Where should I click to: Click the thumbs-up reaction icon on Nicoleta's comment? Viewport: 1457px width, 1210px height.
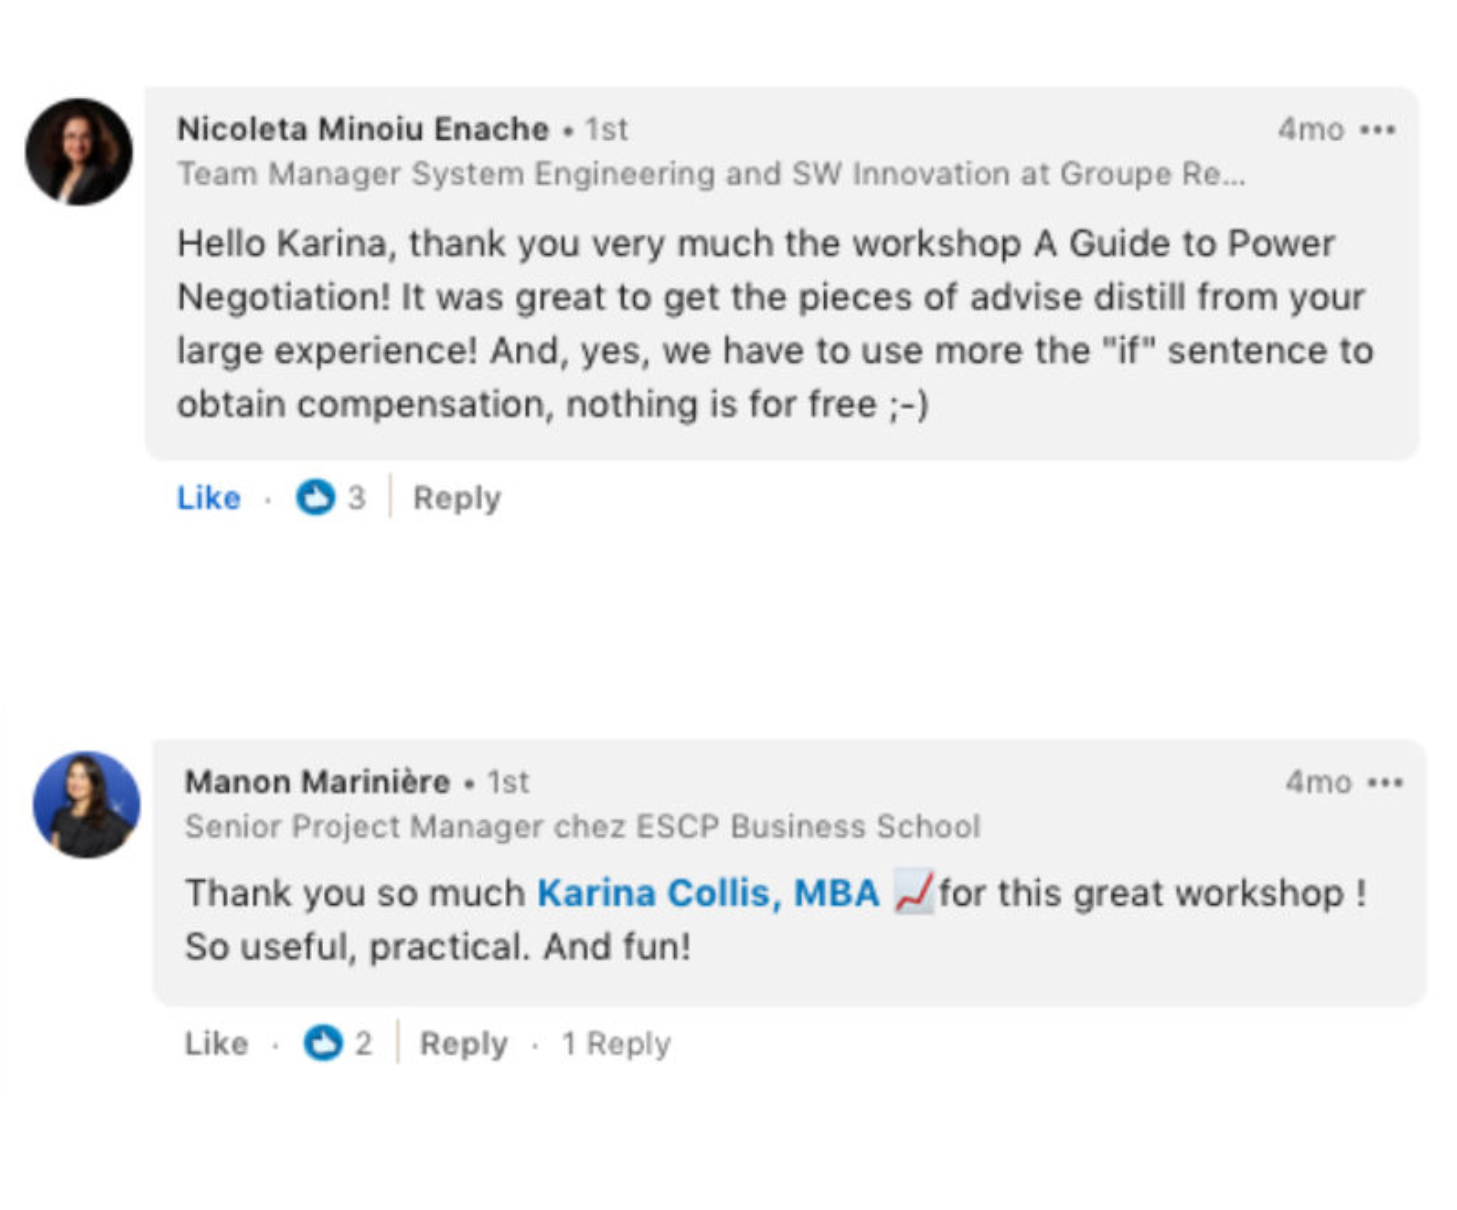[315, 497]
